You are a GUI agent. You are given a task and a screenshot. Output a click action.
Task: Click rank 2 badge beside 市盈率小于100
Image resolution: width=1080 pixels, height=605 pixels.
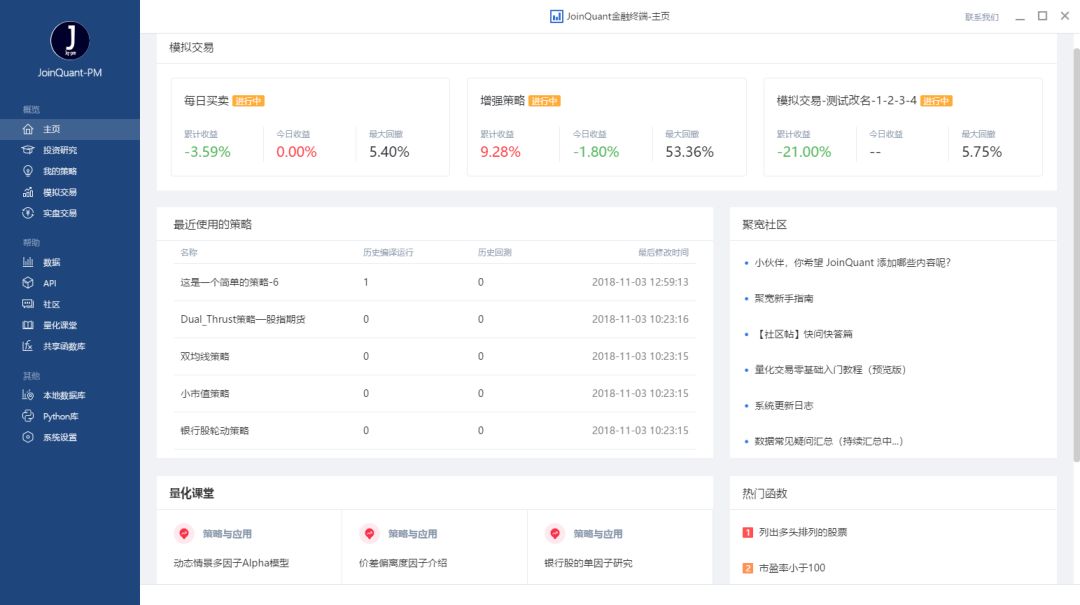[x=747, y=568]
